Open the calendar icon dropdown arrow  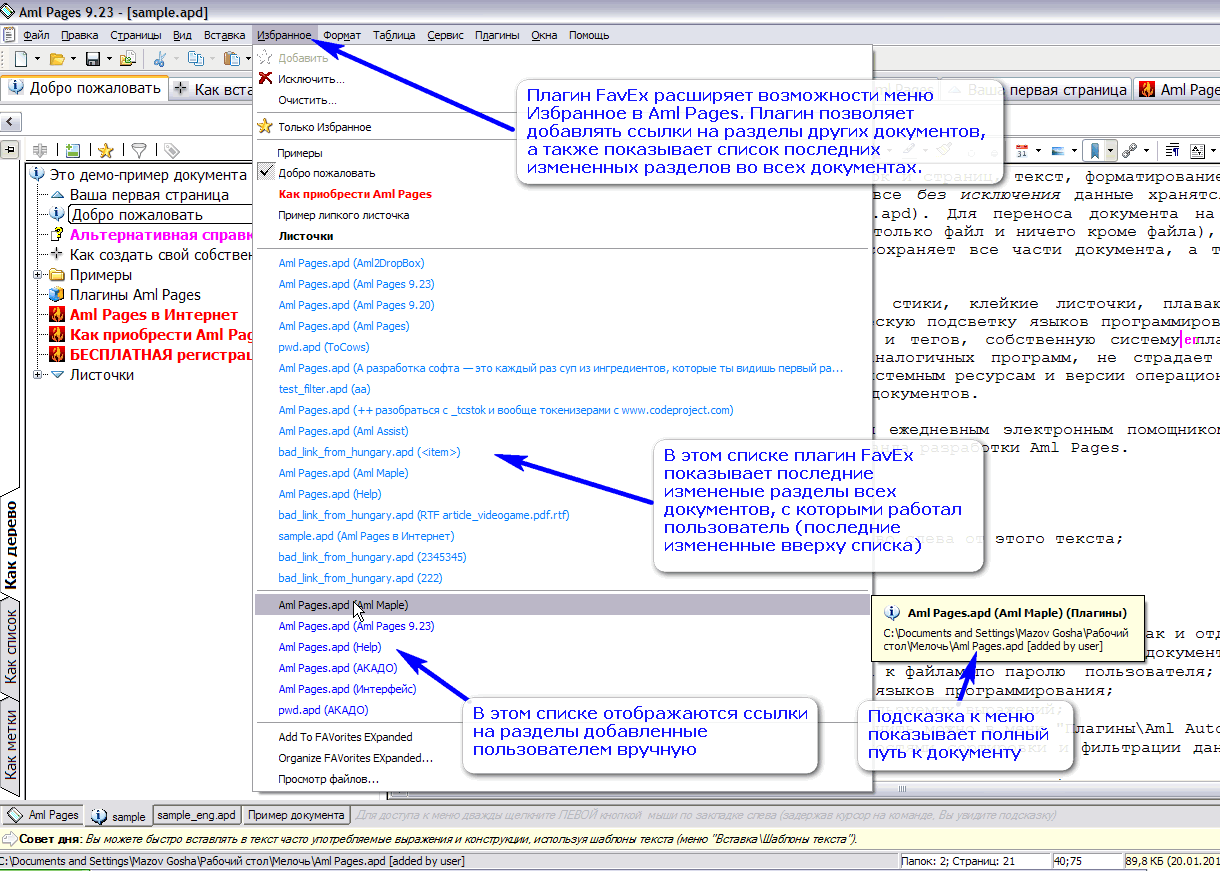tap(1036, 151)
